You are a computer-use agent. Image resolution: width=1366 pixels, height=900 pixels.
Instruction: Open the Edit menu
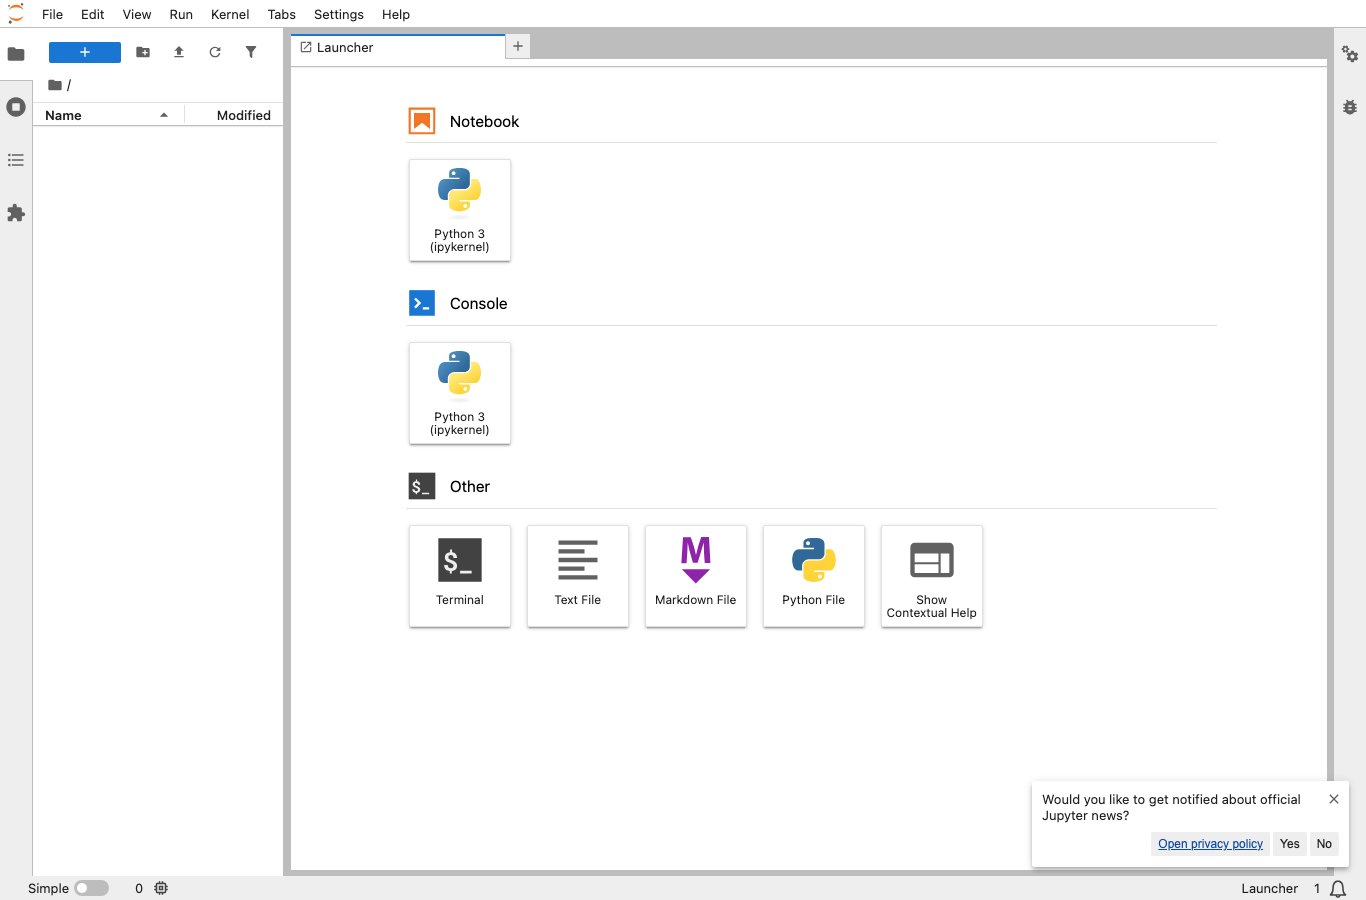click(93, 14)
